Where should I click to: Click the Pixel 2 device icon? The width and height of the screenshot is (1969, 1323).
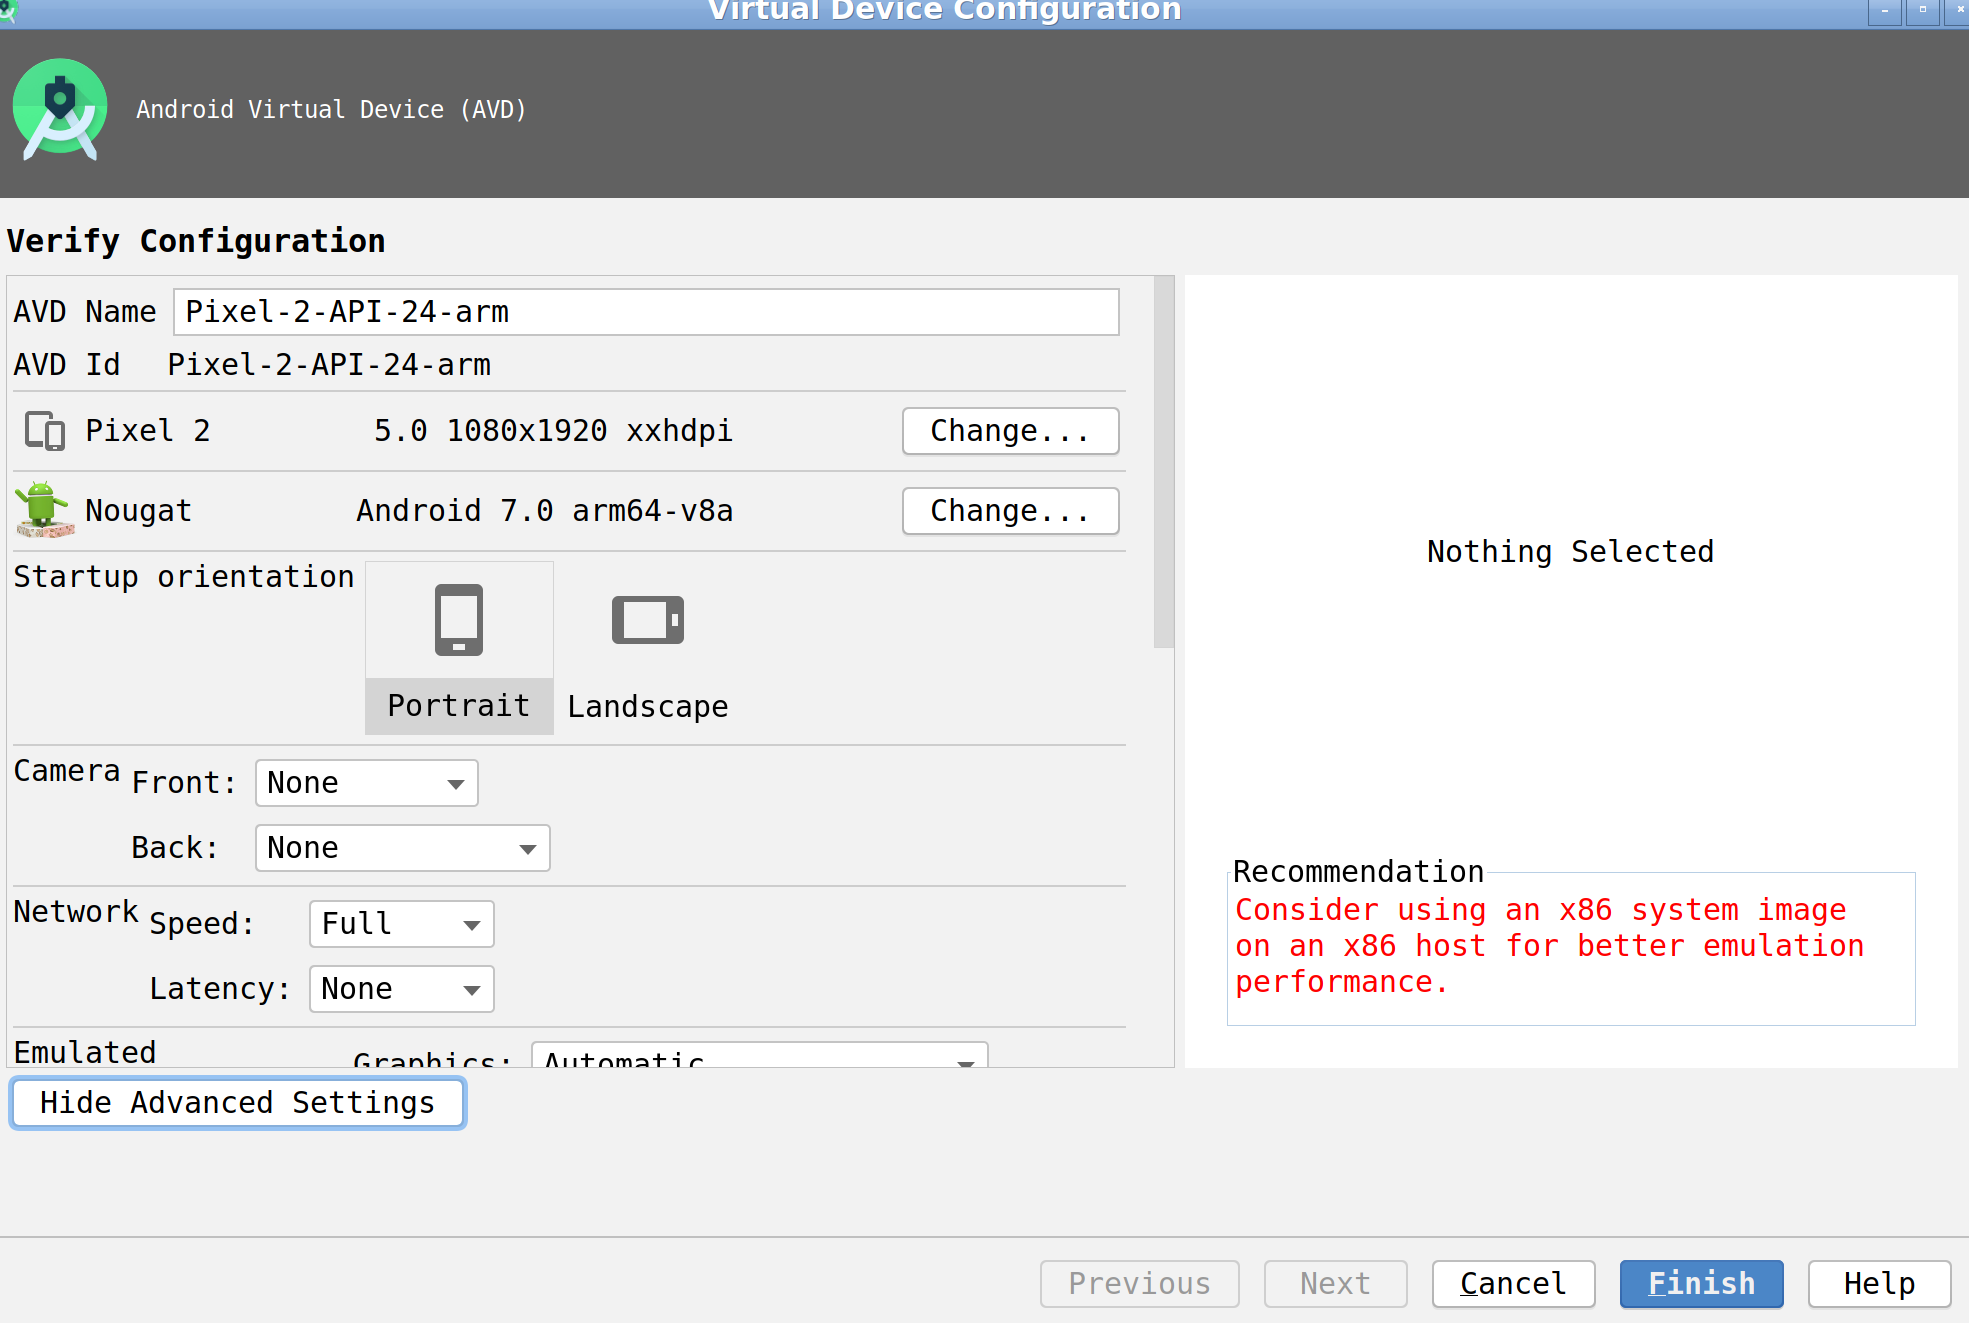(45, 431)
